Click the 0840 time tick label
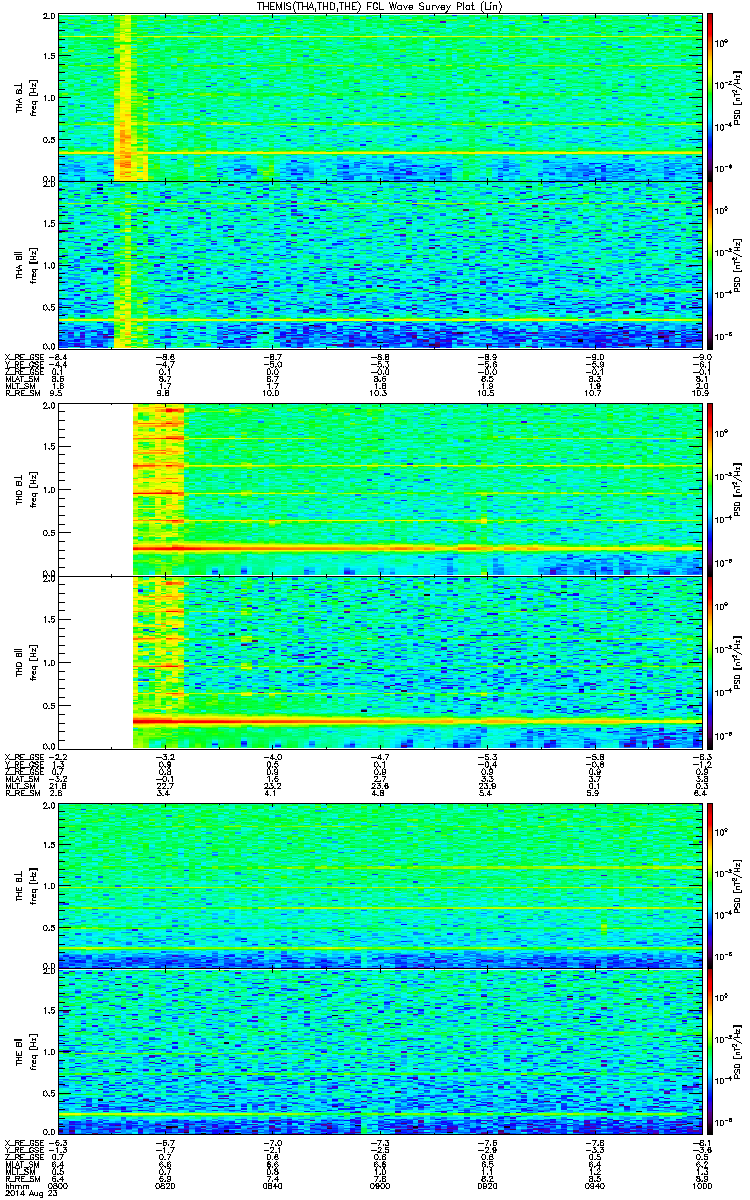This screenshot has width=750, height=1200. point(273,1185)
